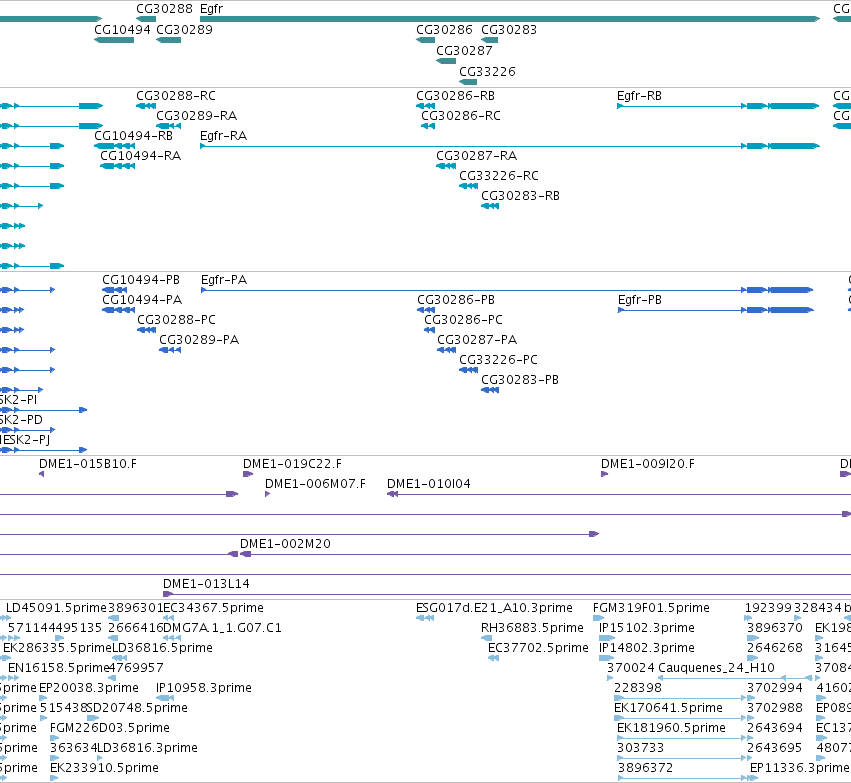Select the CG30288-PC protein label

(176, 321)
